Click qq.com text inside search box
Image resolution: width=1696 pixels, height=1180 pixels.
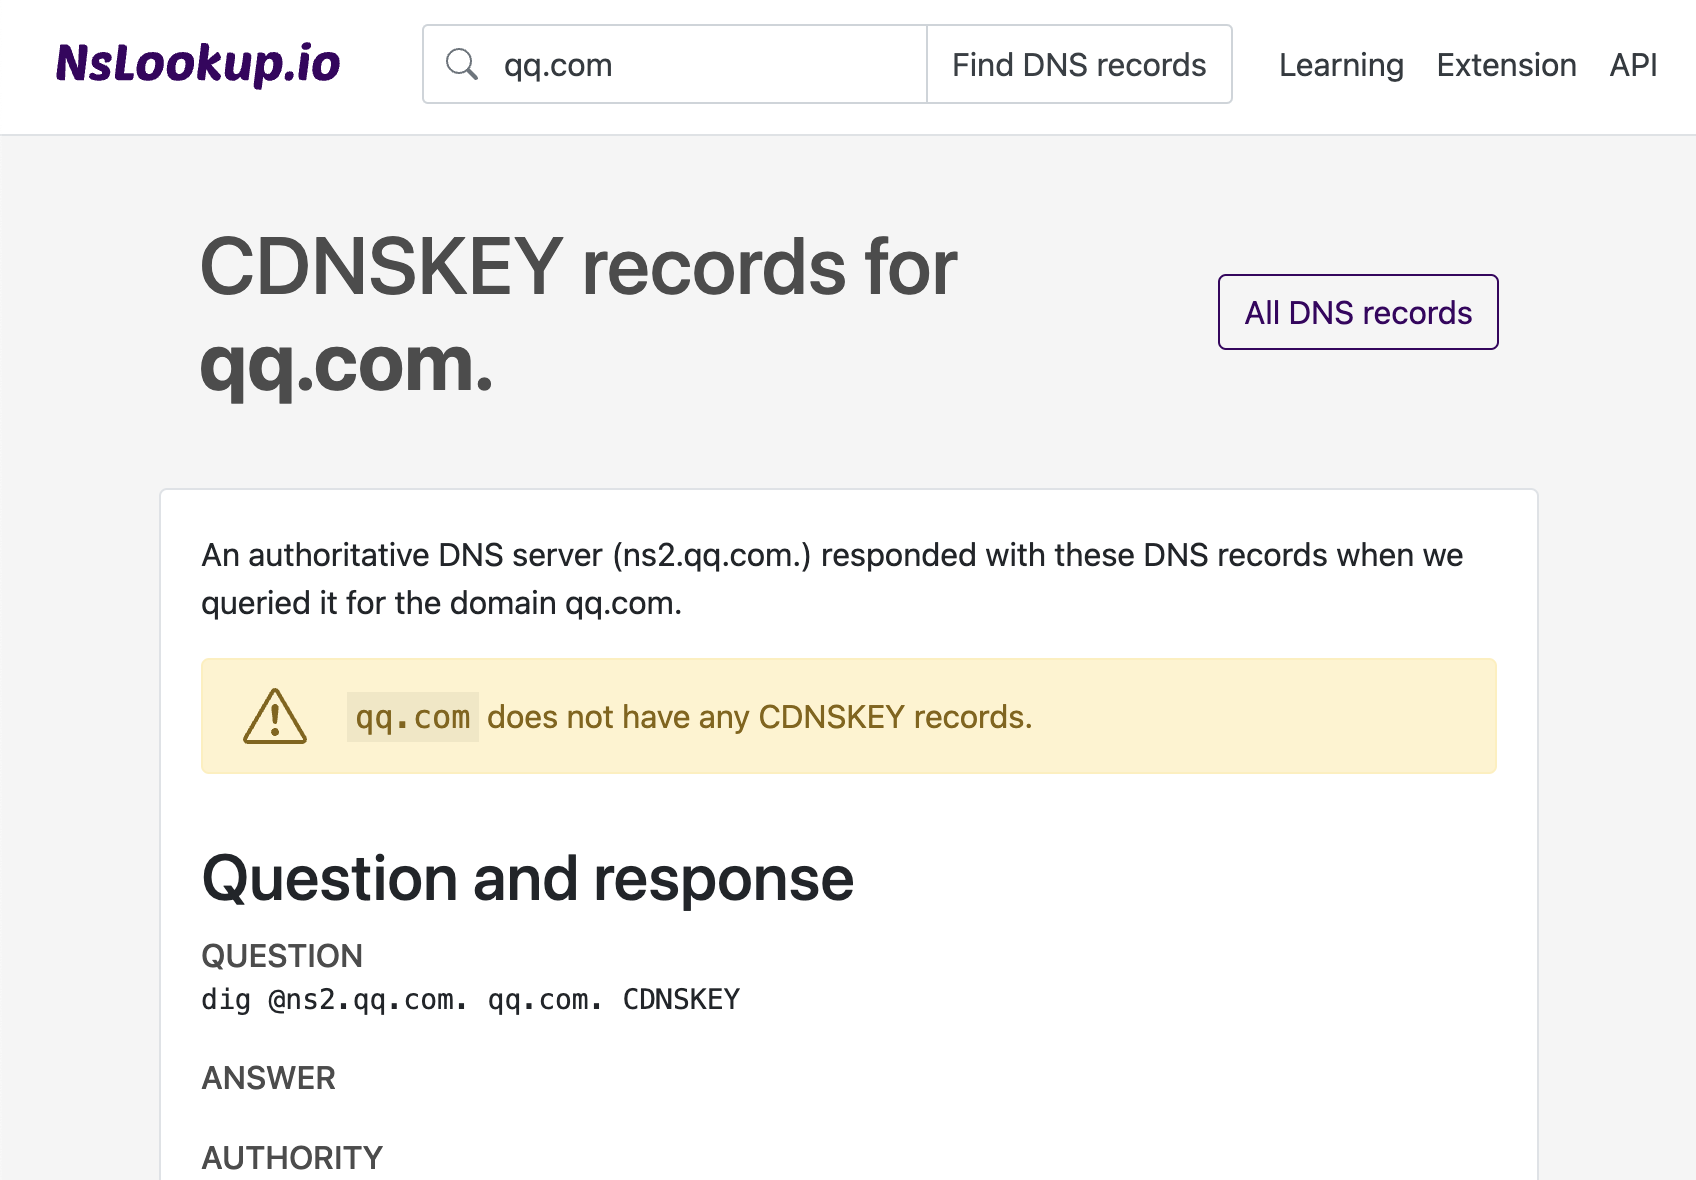pyautogui.click(x=556, y=64)
